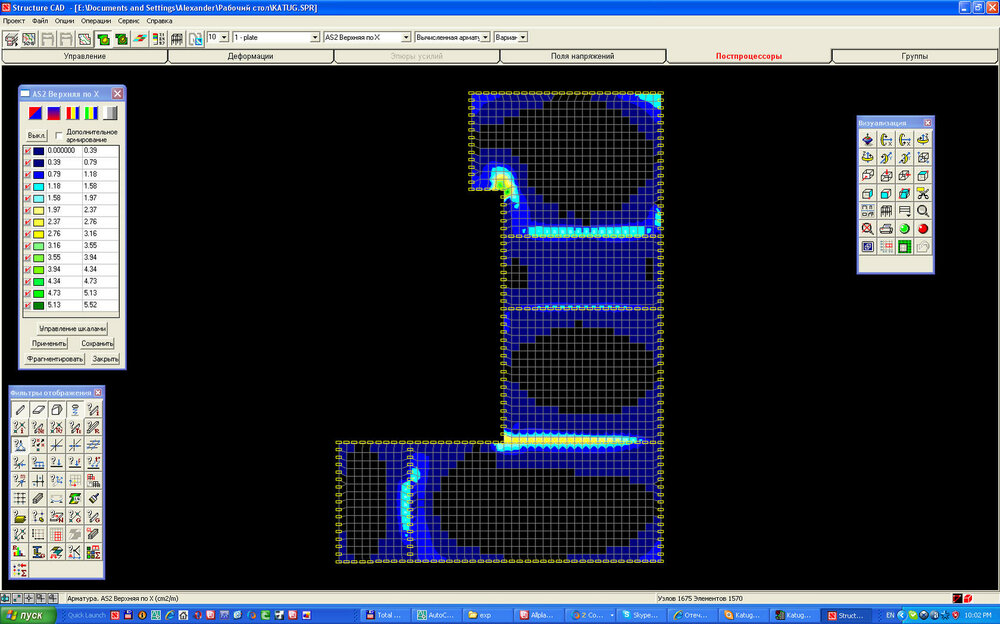Click the green ball icon in Визуализация
Image resolution: width=1000 pixels, height=624 pixels.
click(x=904, y=229)
